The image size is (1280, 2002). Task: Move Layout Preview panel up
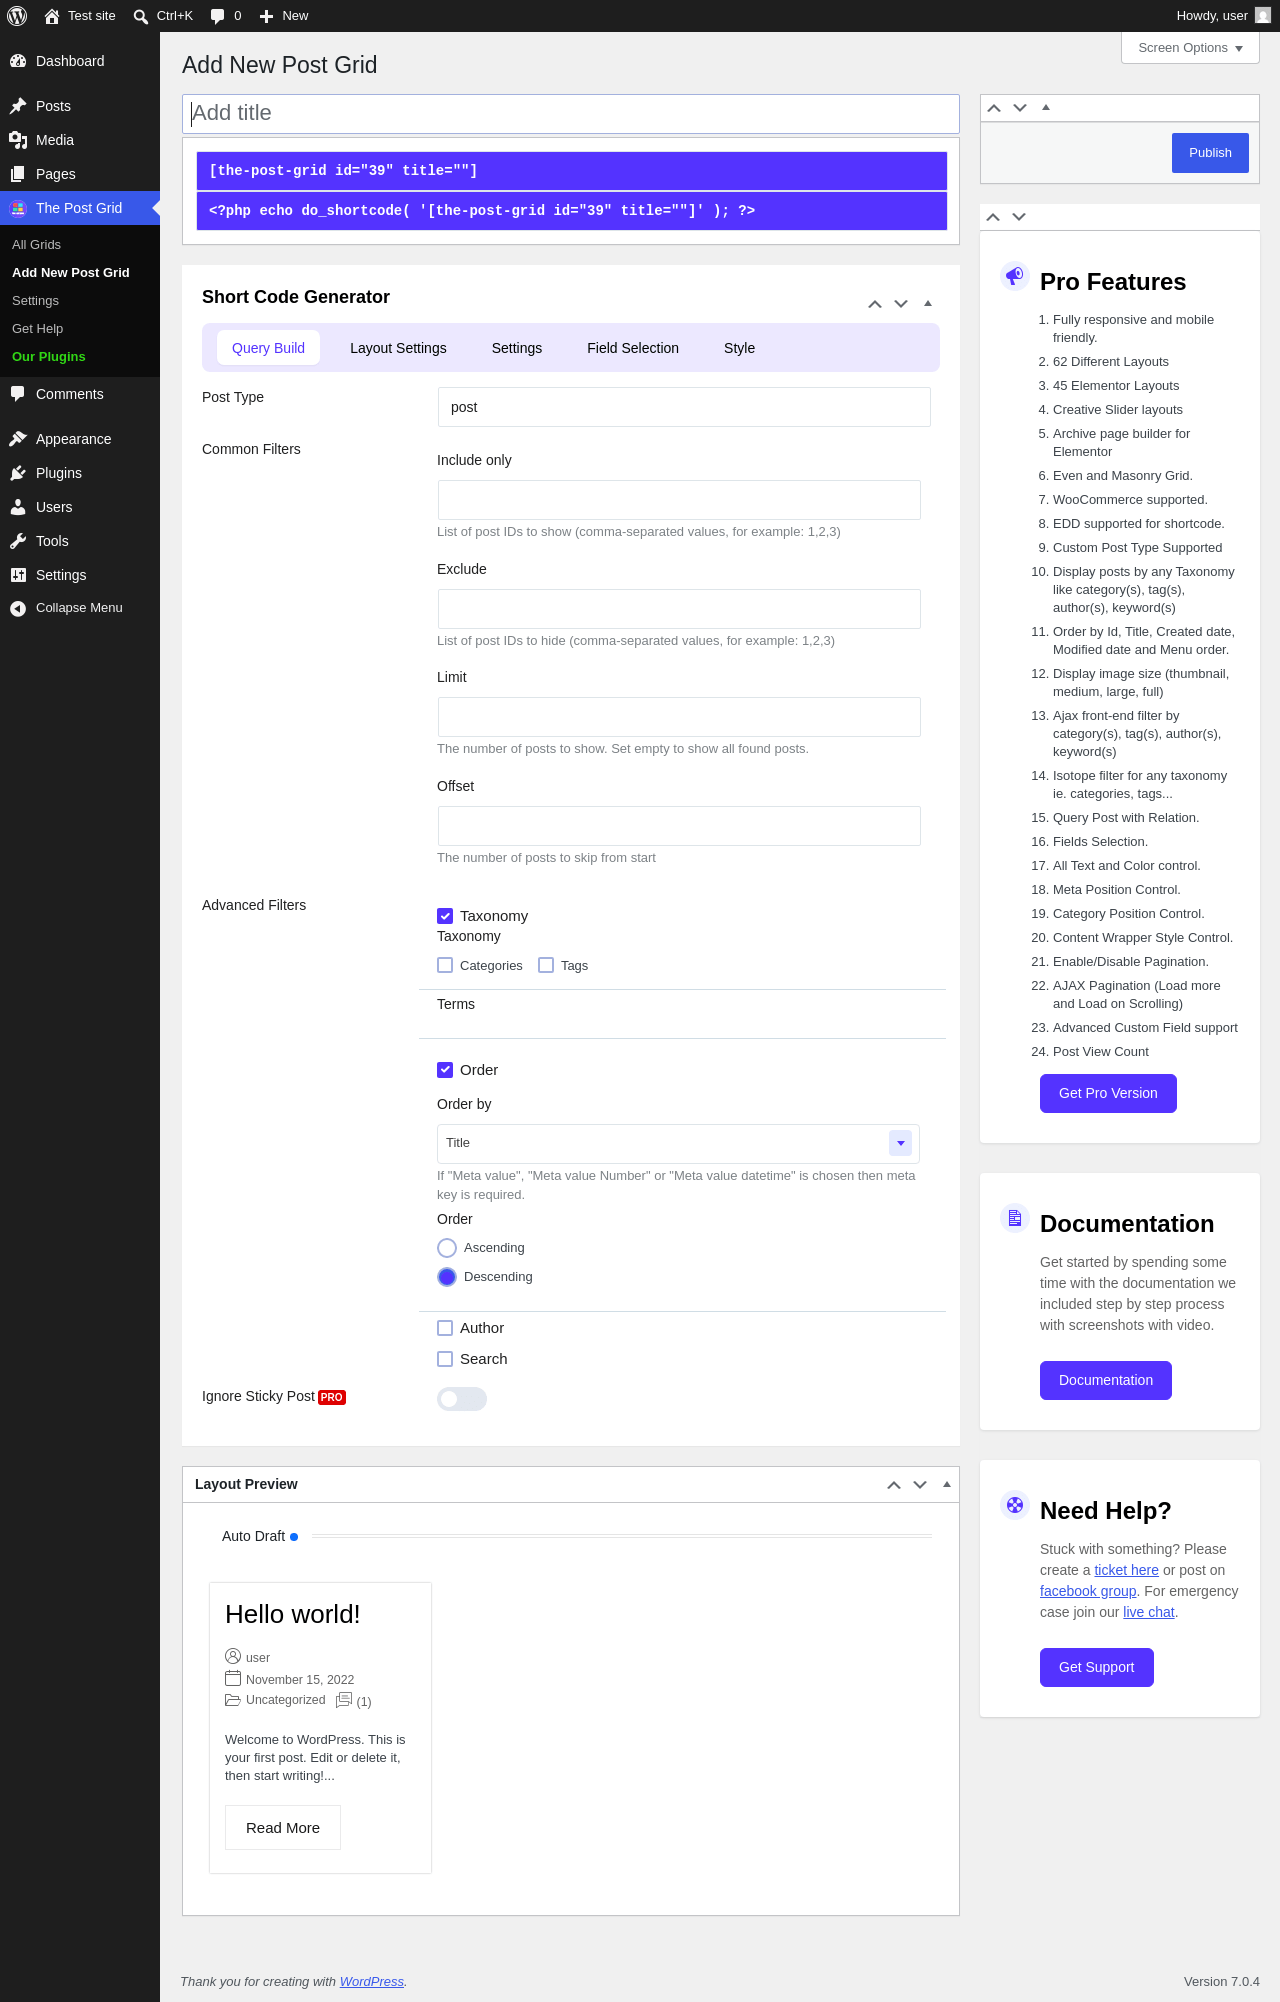click(x=894, y=1484)
